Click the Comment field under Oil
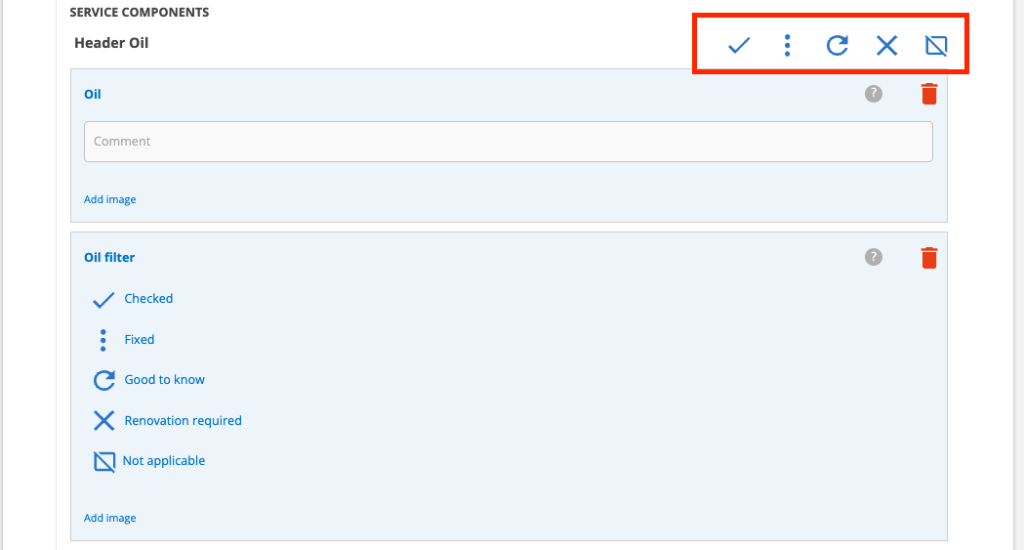The width and height of the screenshot is (1024, 550). coord(508,141)
